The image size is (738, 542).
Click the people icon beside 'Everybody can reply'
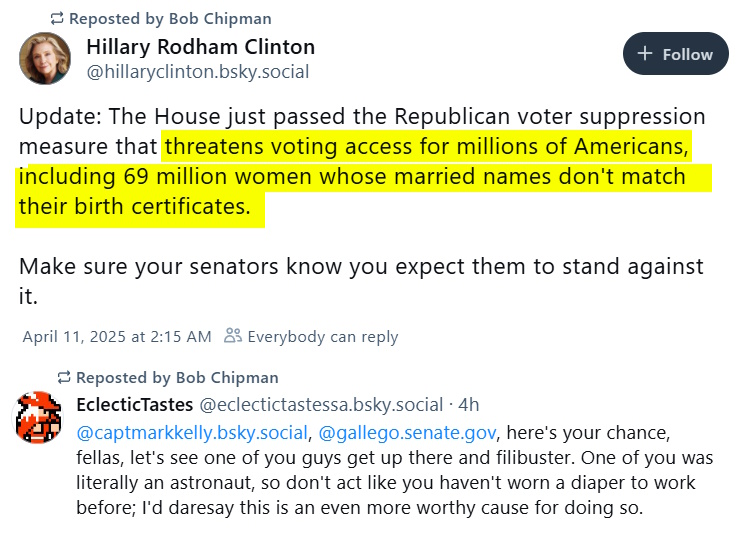pos(233,336)
